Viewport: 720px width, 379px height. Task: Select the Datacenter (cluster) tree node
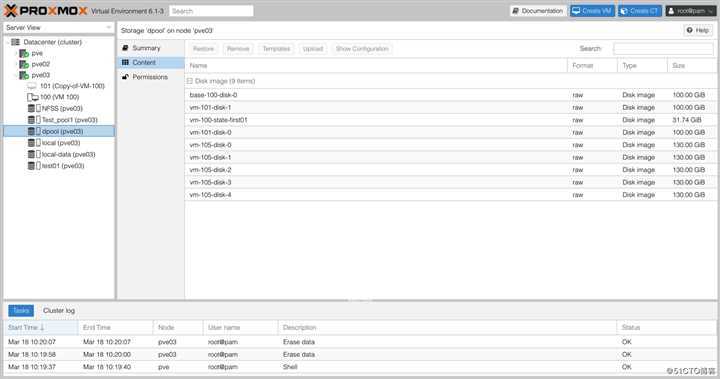click(52, 42)
